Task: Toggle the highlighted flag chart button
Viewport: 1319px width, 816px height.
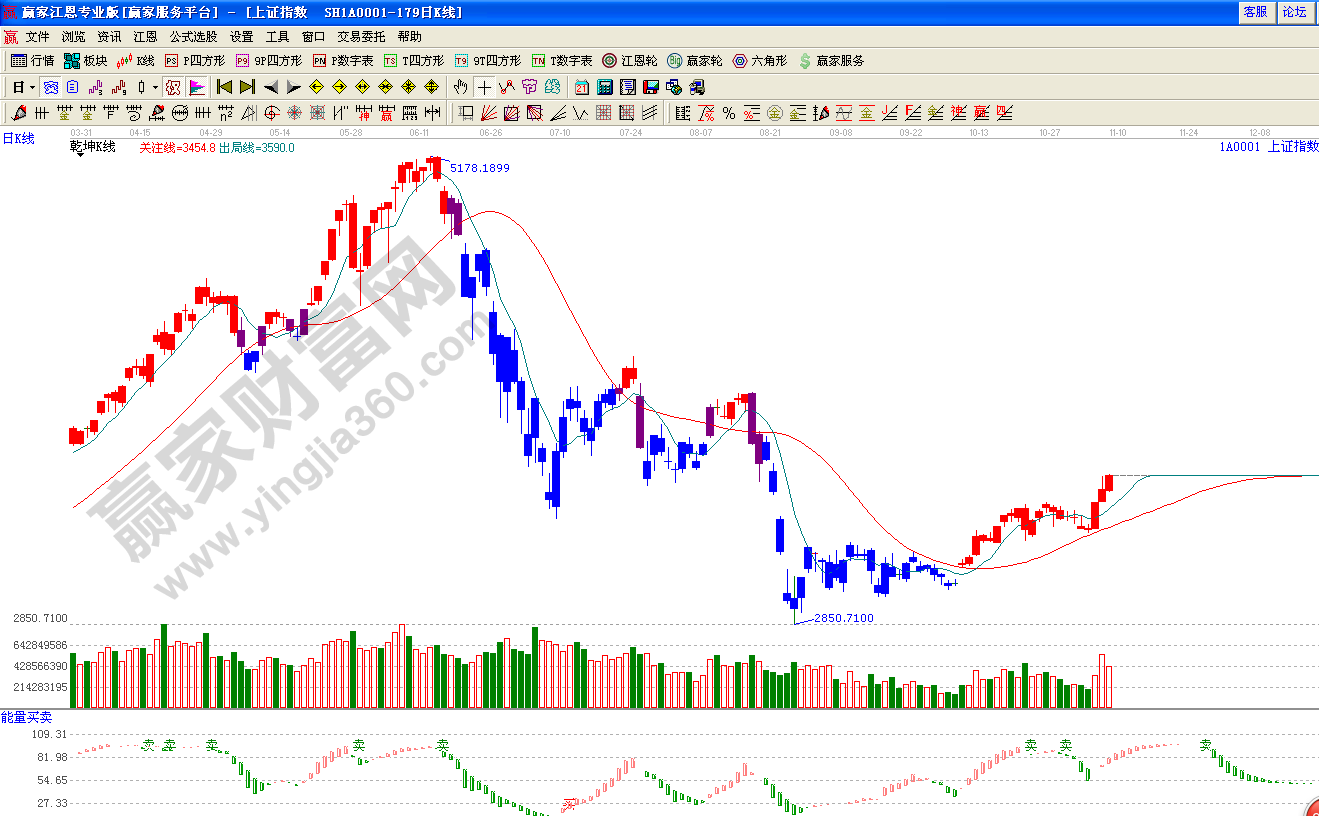Action: (x=197, y=87)
